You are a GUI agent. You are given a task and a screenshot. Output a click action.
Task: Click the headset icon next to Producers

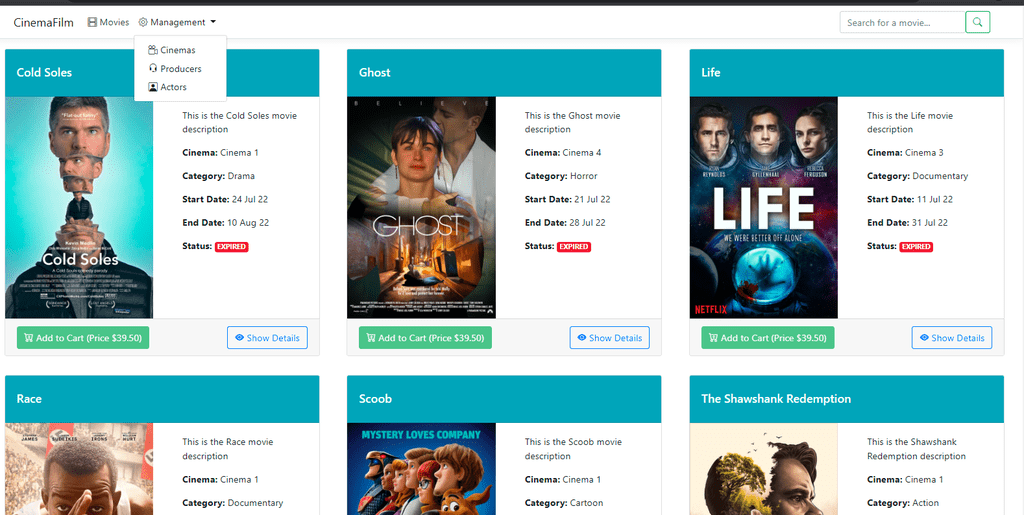tap(153, 68)
